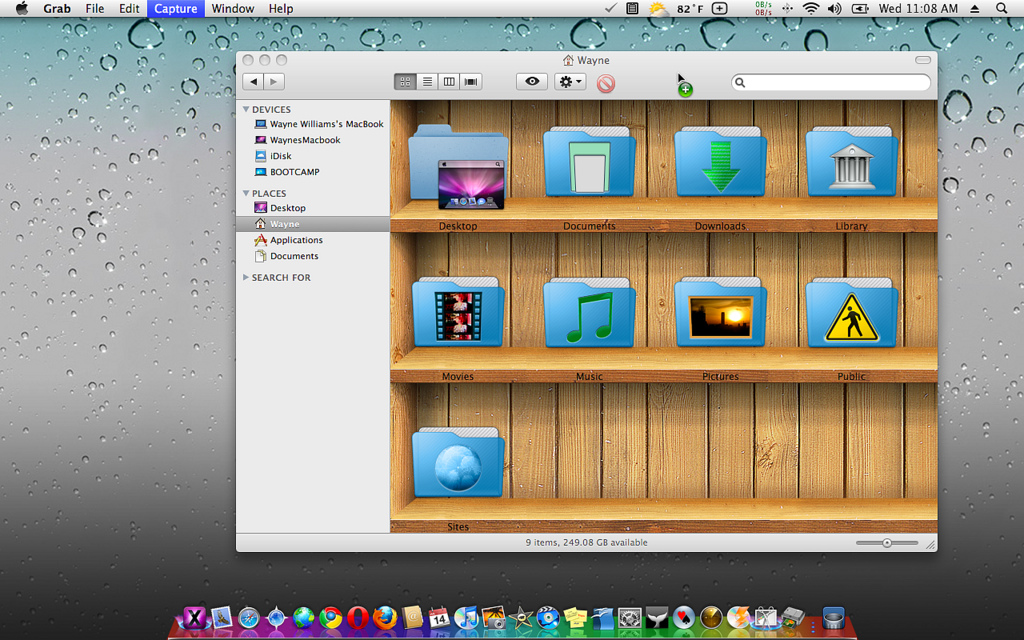Go forward with the right arrow button
The image size is (1024, 640).
[274, 82]
